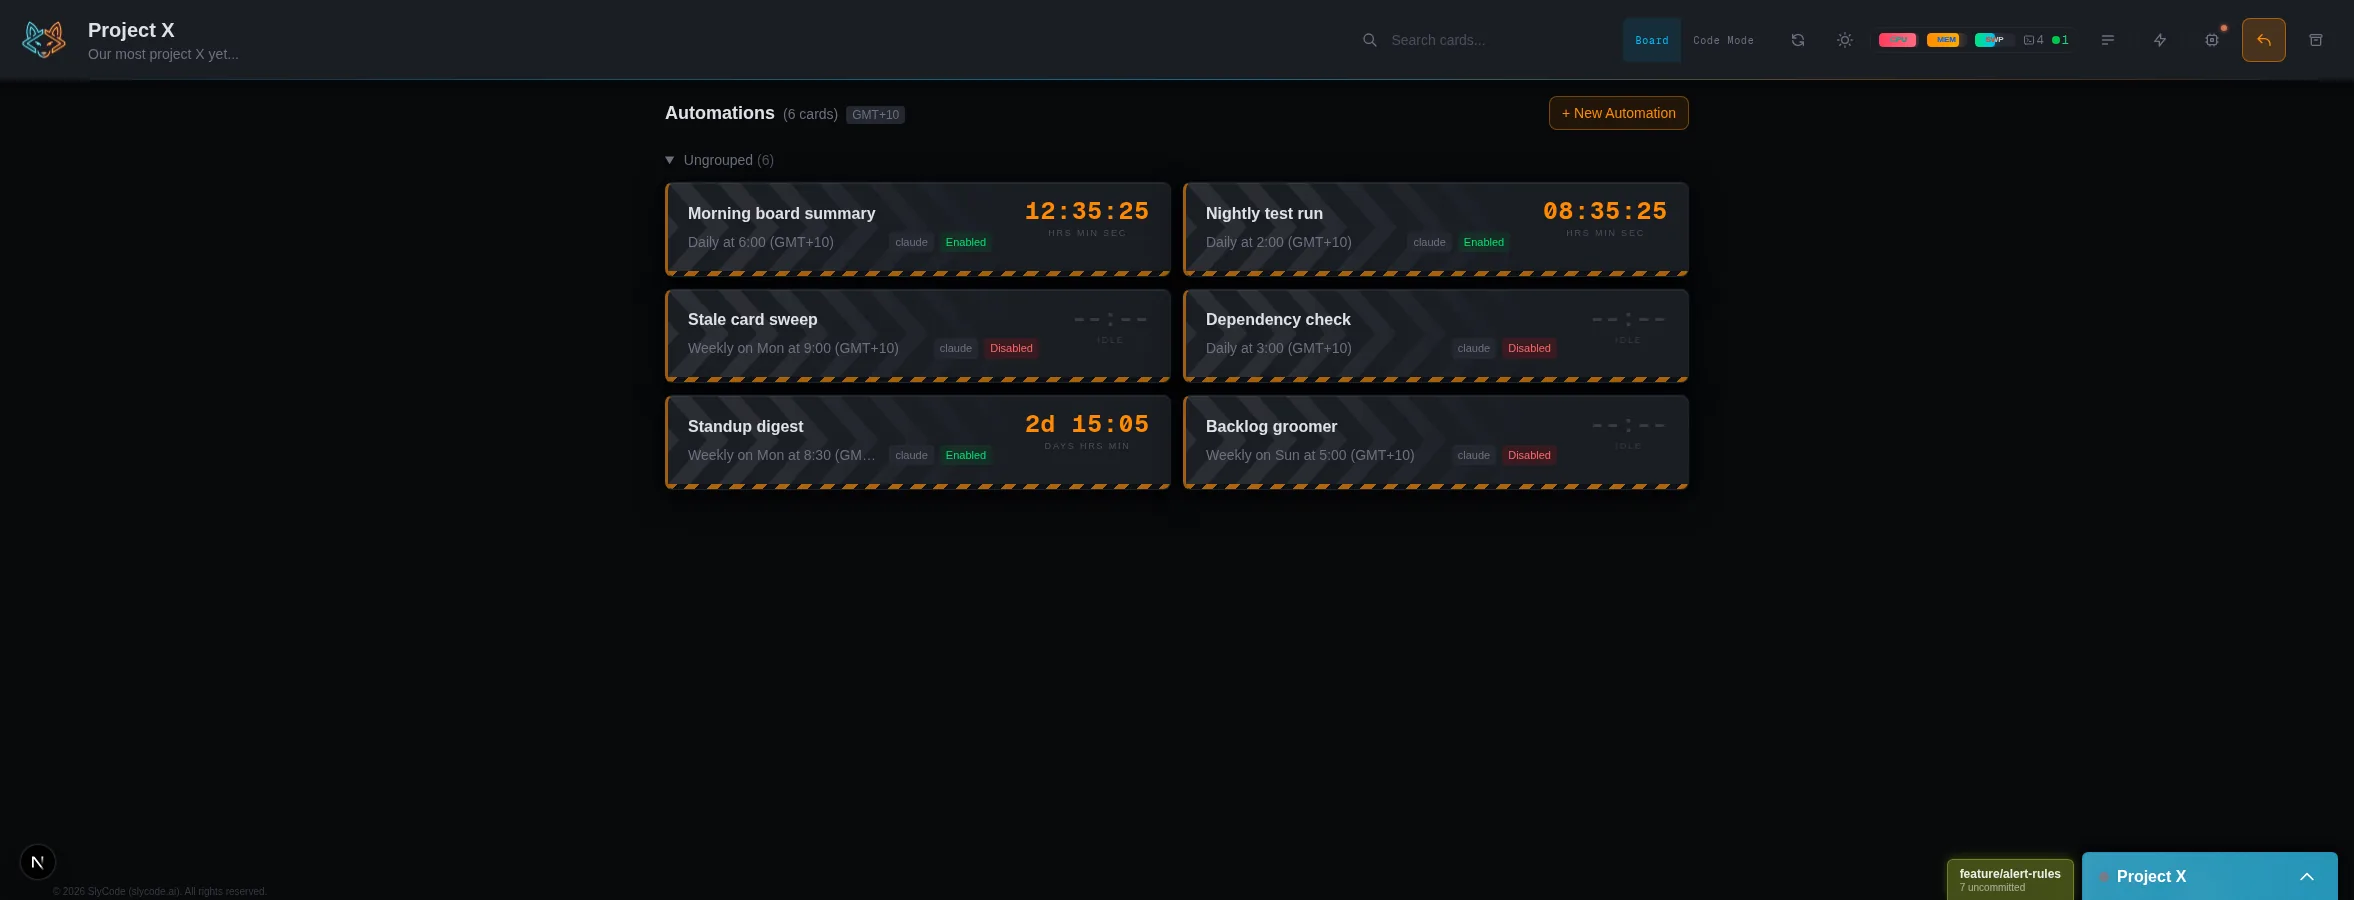This screenshot has height=900, width=2354.
Task: Click the Project X bottom panel title
Action: tap(2151, 877)
